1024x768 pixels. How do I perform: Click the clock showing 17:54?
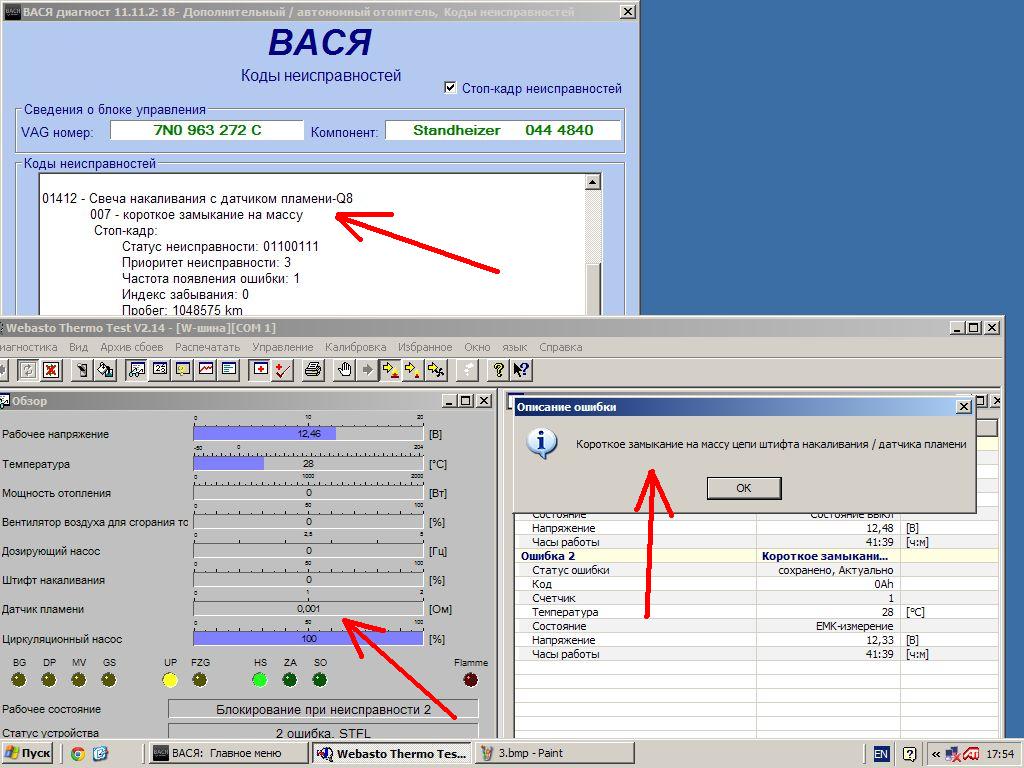click(x=1000, y=754)
